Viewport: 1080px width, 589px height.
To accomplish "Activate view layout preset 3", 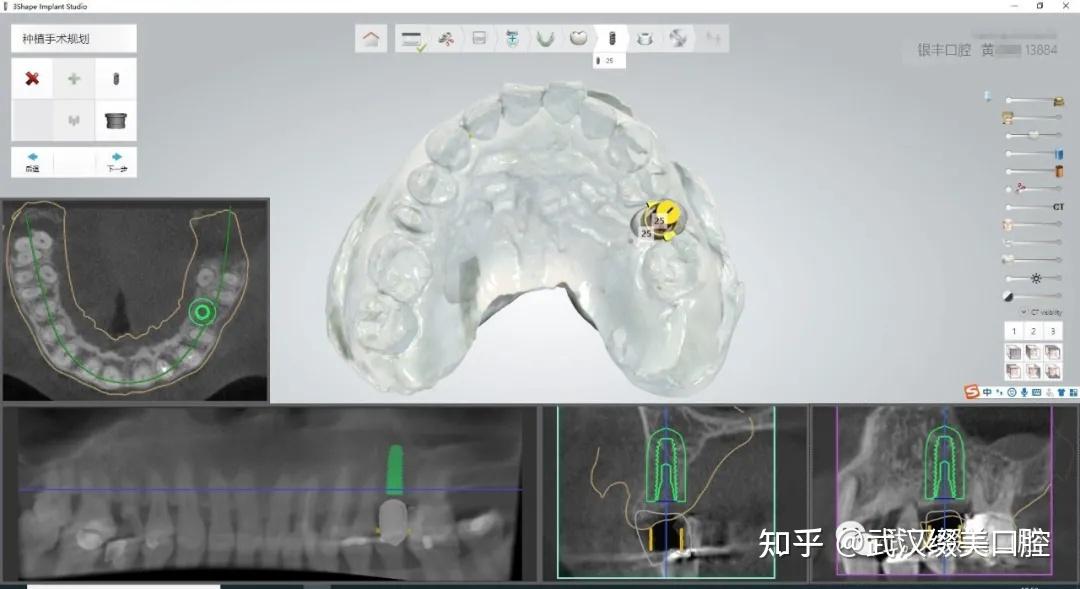I will [x=1053, y=330].
